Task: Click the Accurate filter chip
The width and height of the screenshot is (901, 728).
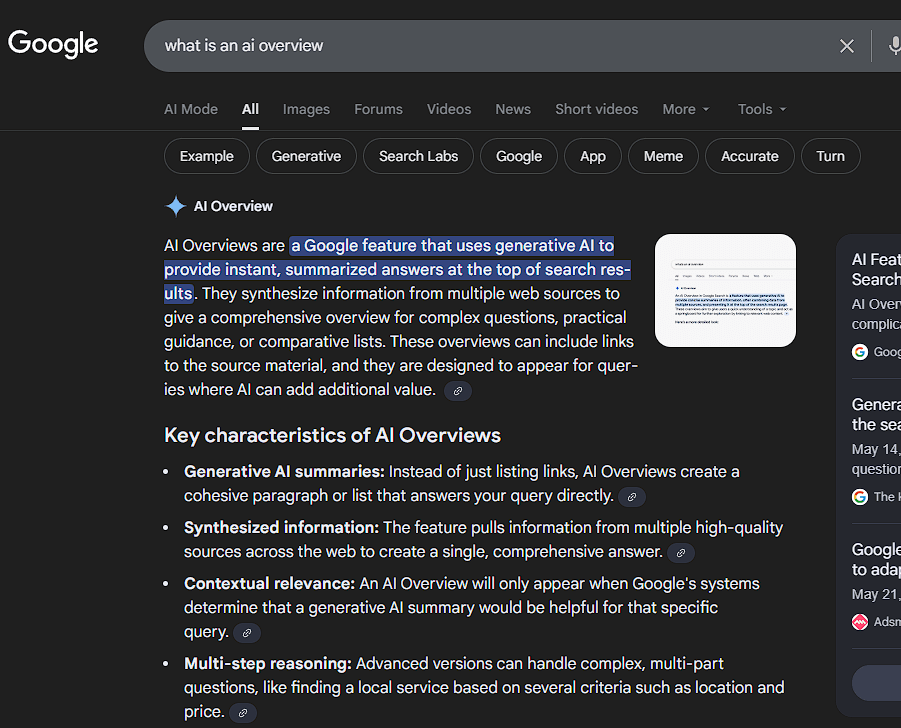Action: coord(749,156)
